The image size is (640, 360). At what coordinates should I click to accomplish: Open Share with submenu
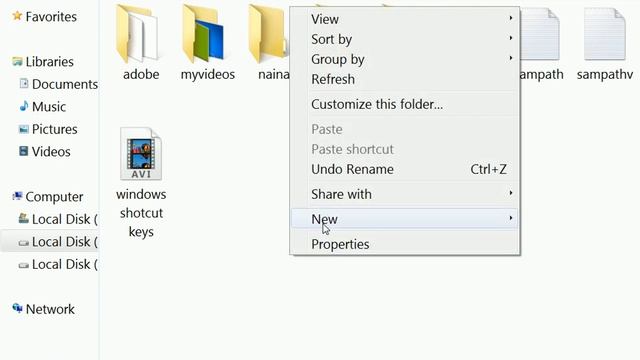click(404, 194)
